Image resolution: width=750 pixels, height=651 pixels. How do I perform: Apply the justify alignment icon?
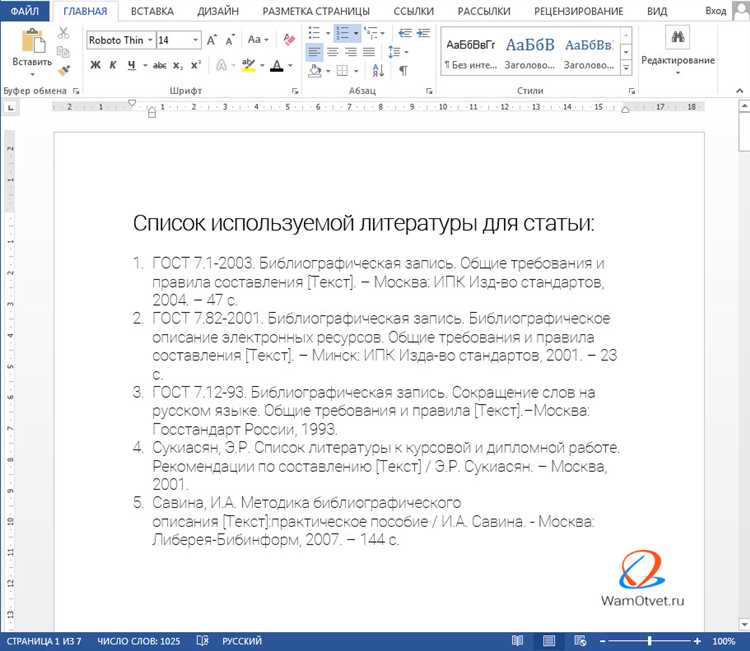point(368,52)
